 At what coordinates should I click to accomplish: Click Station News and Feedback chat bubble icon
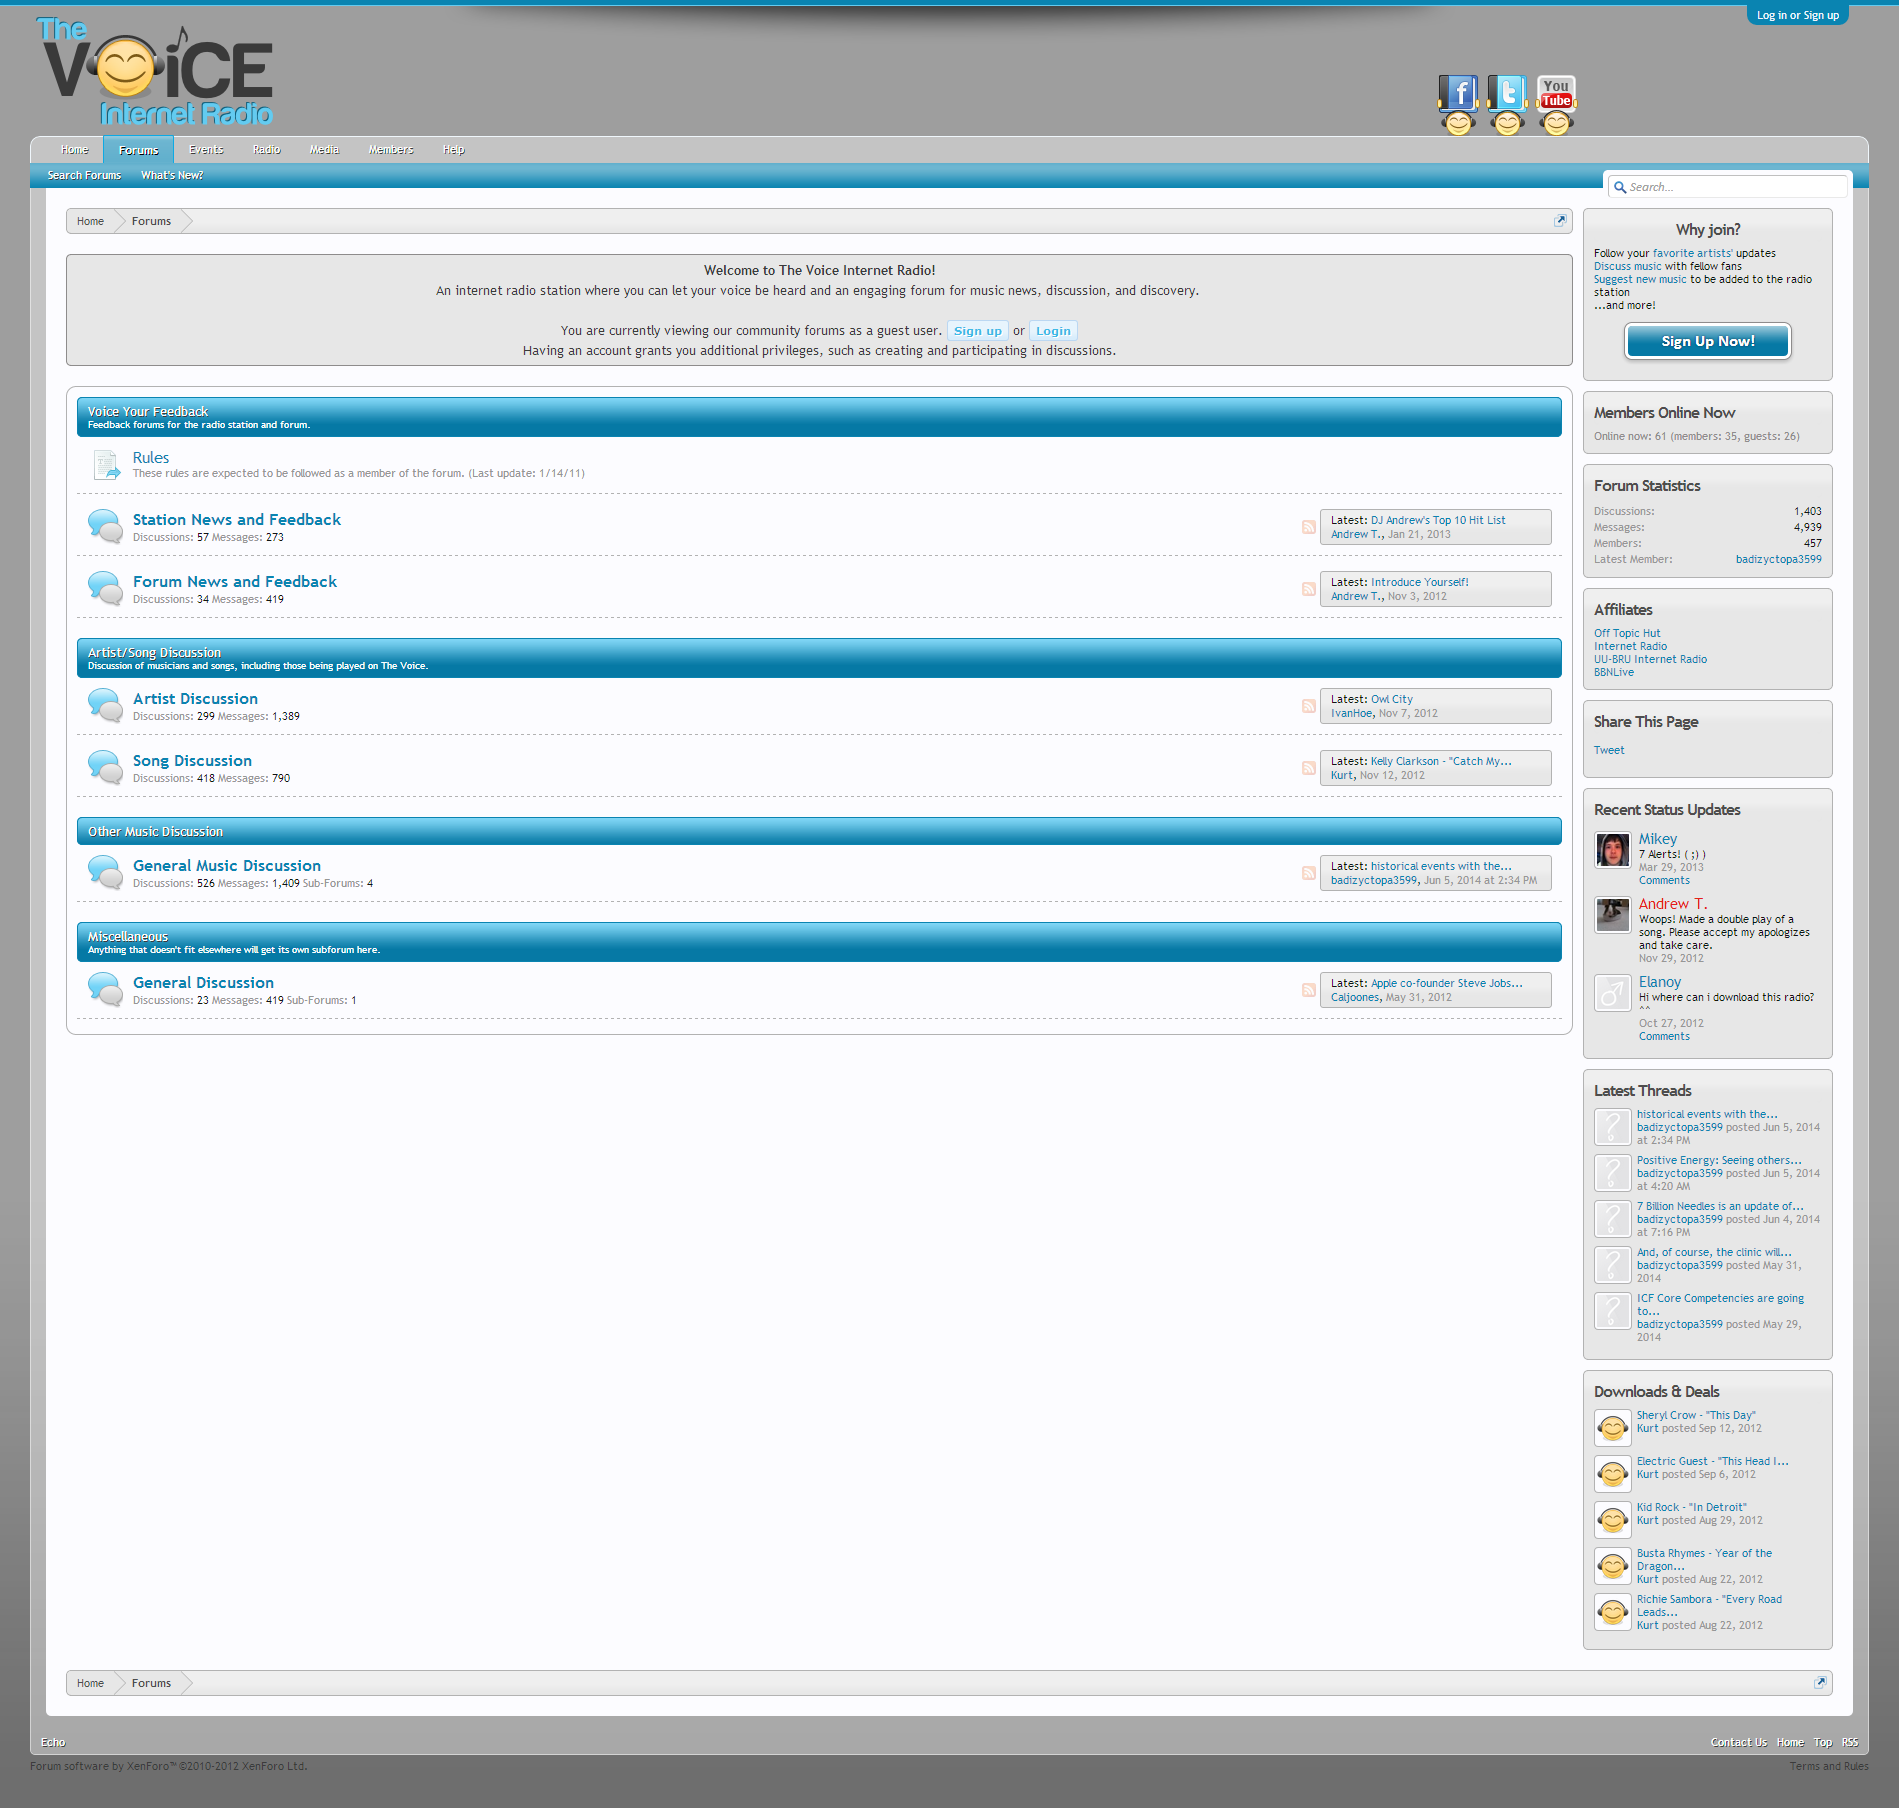point(105,526)
